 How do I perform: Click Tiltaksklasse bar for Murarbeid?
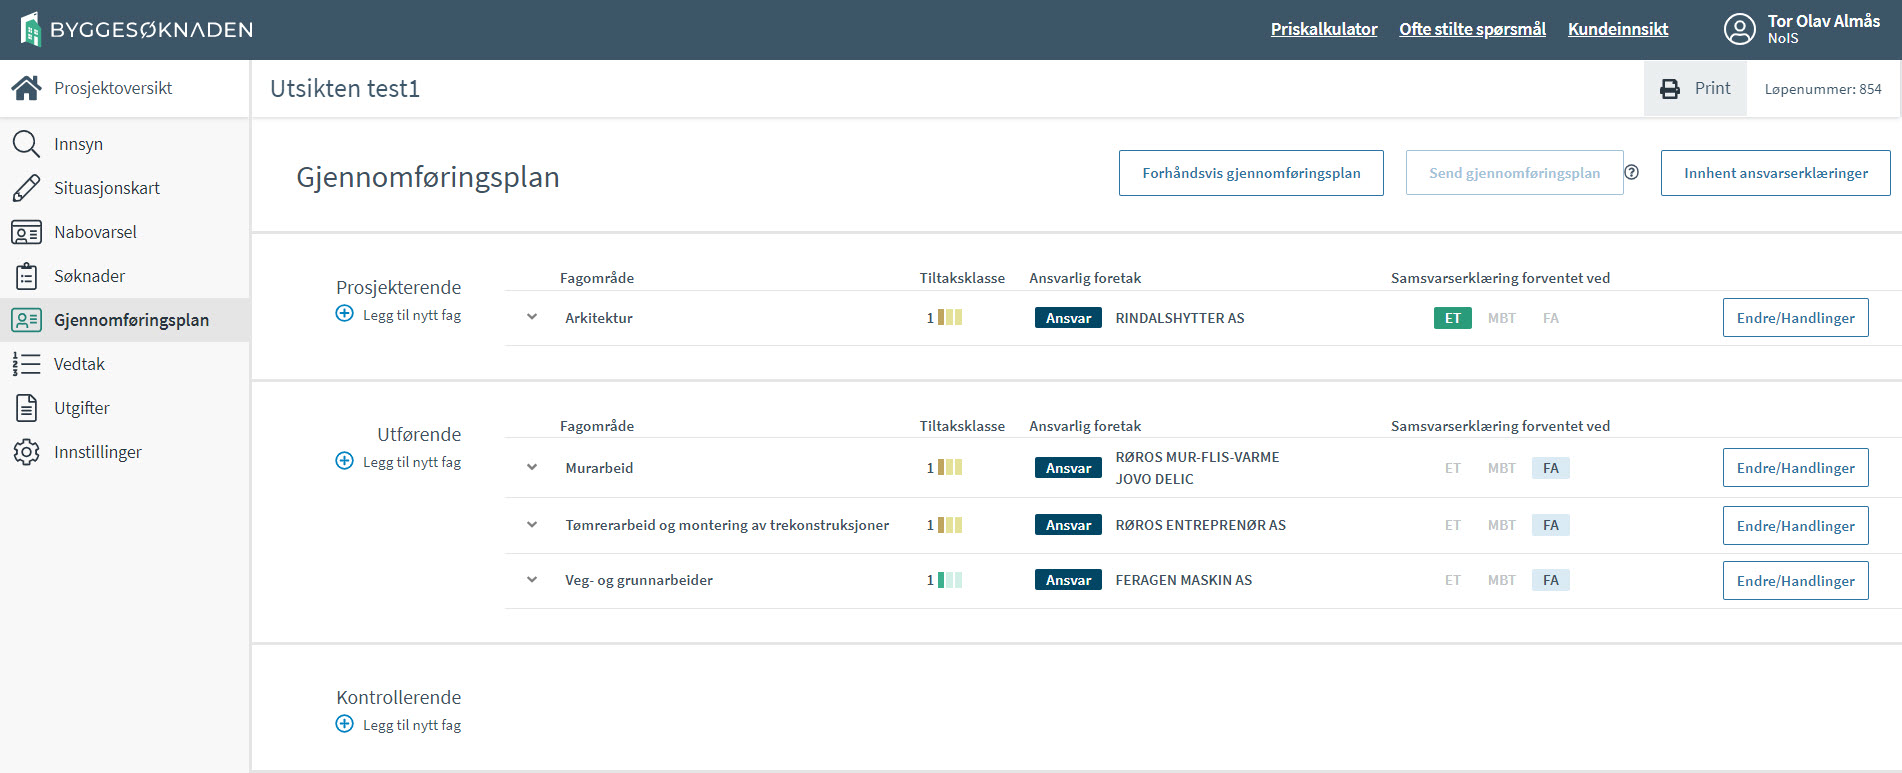950,467
